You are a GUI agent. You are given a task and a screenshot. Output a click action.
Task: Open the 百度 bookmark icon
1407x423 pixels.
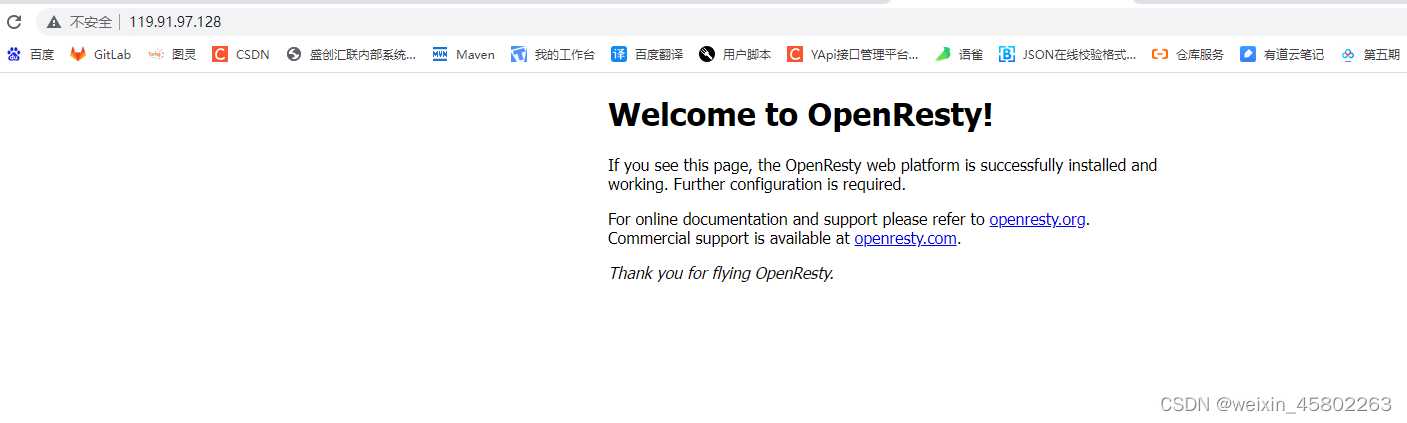point(14,55)
